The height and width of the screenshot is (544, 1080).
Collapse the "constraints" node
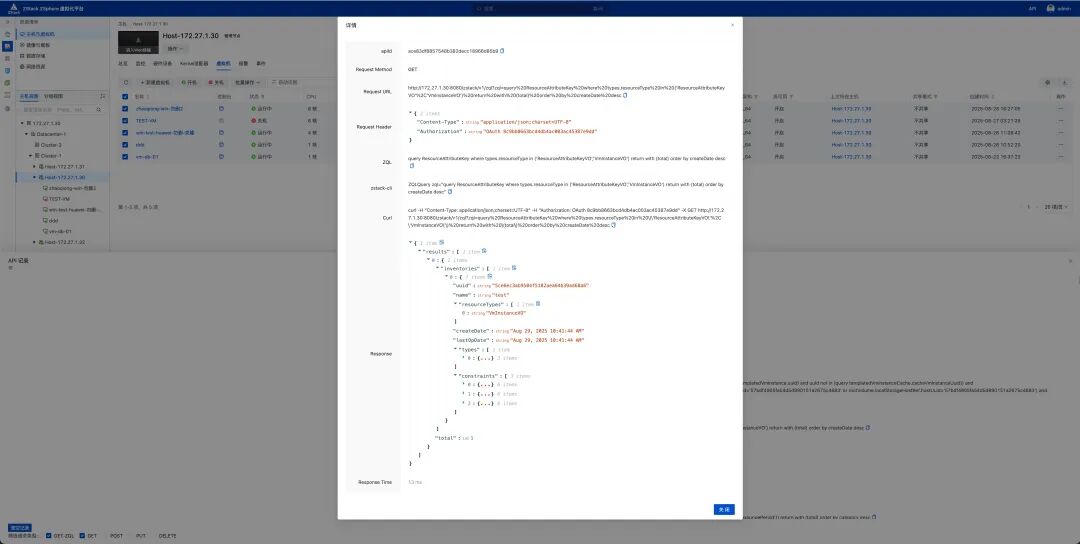pos(455,376)
